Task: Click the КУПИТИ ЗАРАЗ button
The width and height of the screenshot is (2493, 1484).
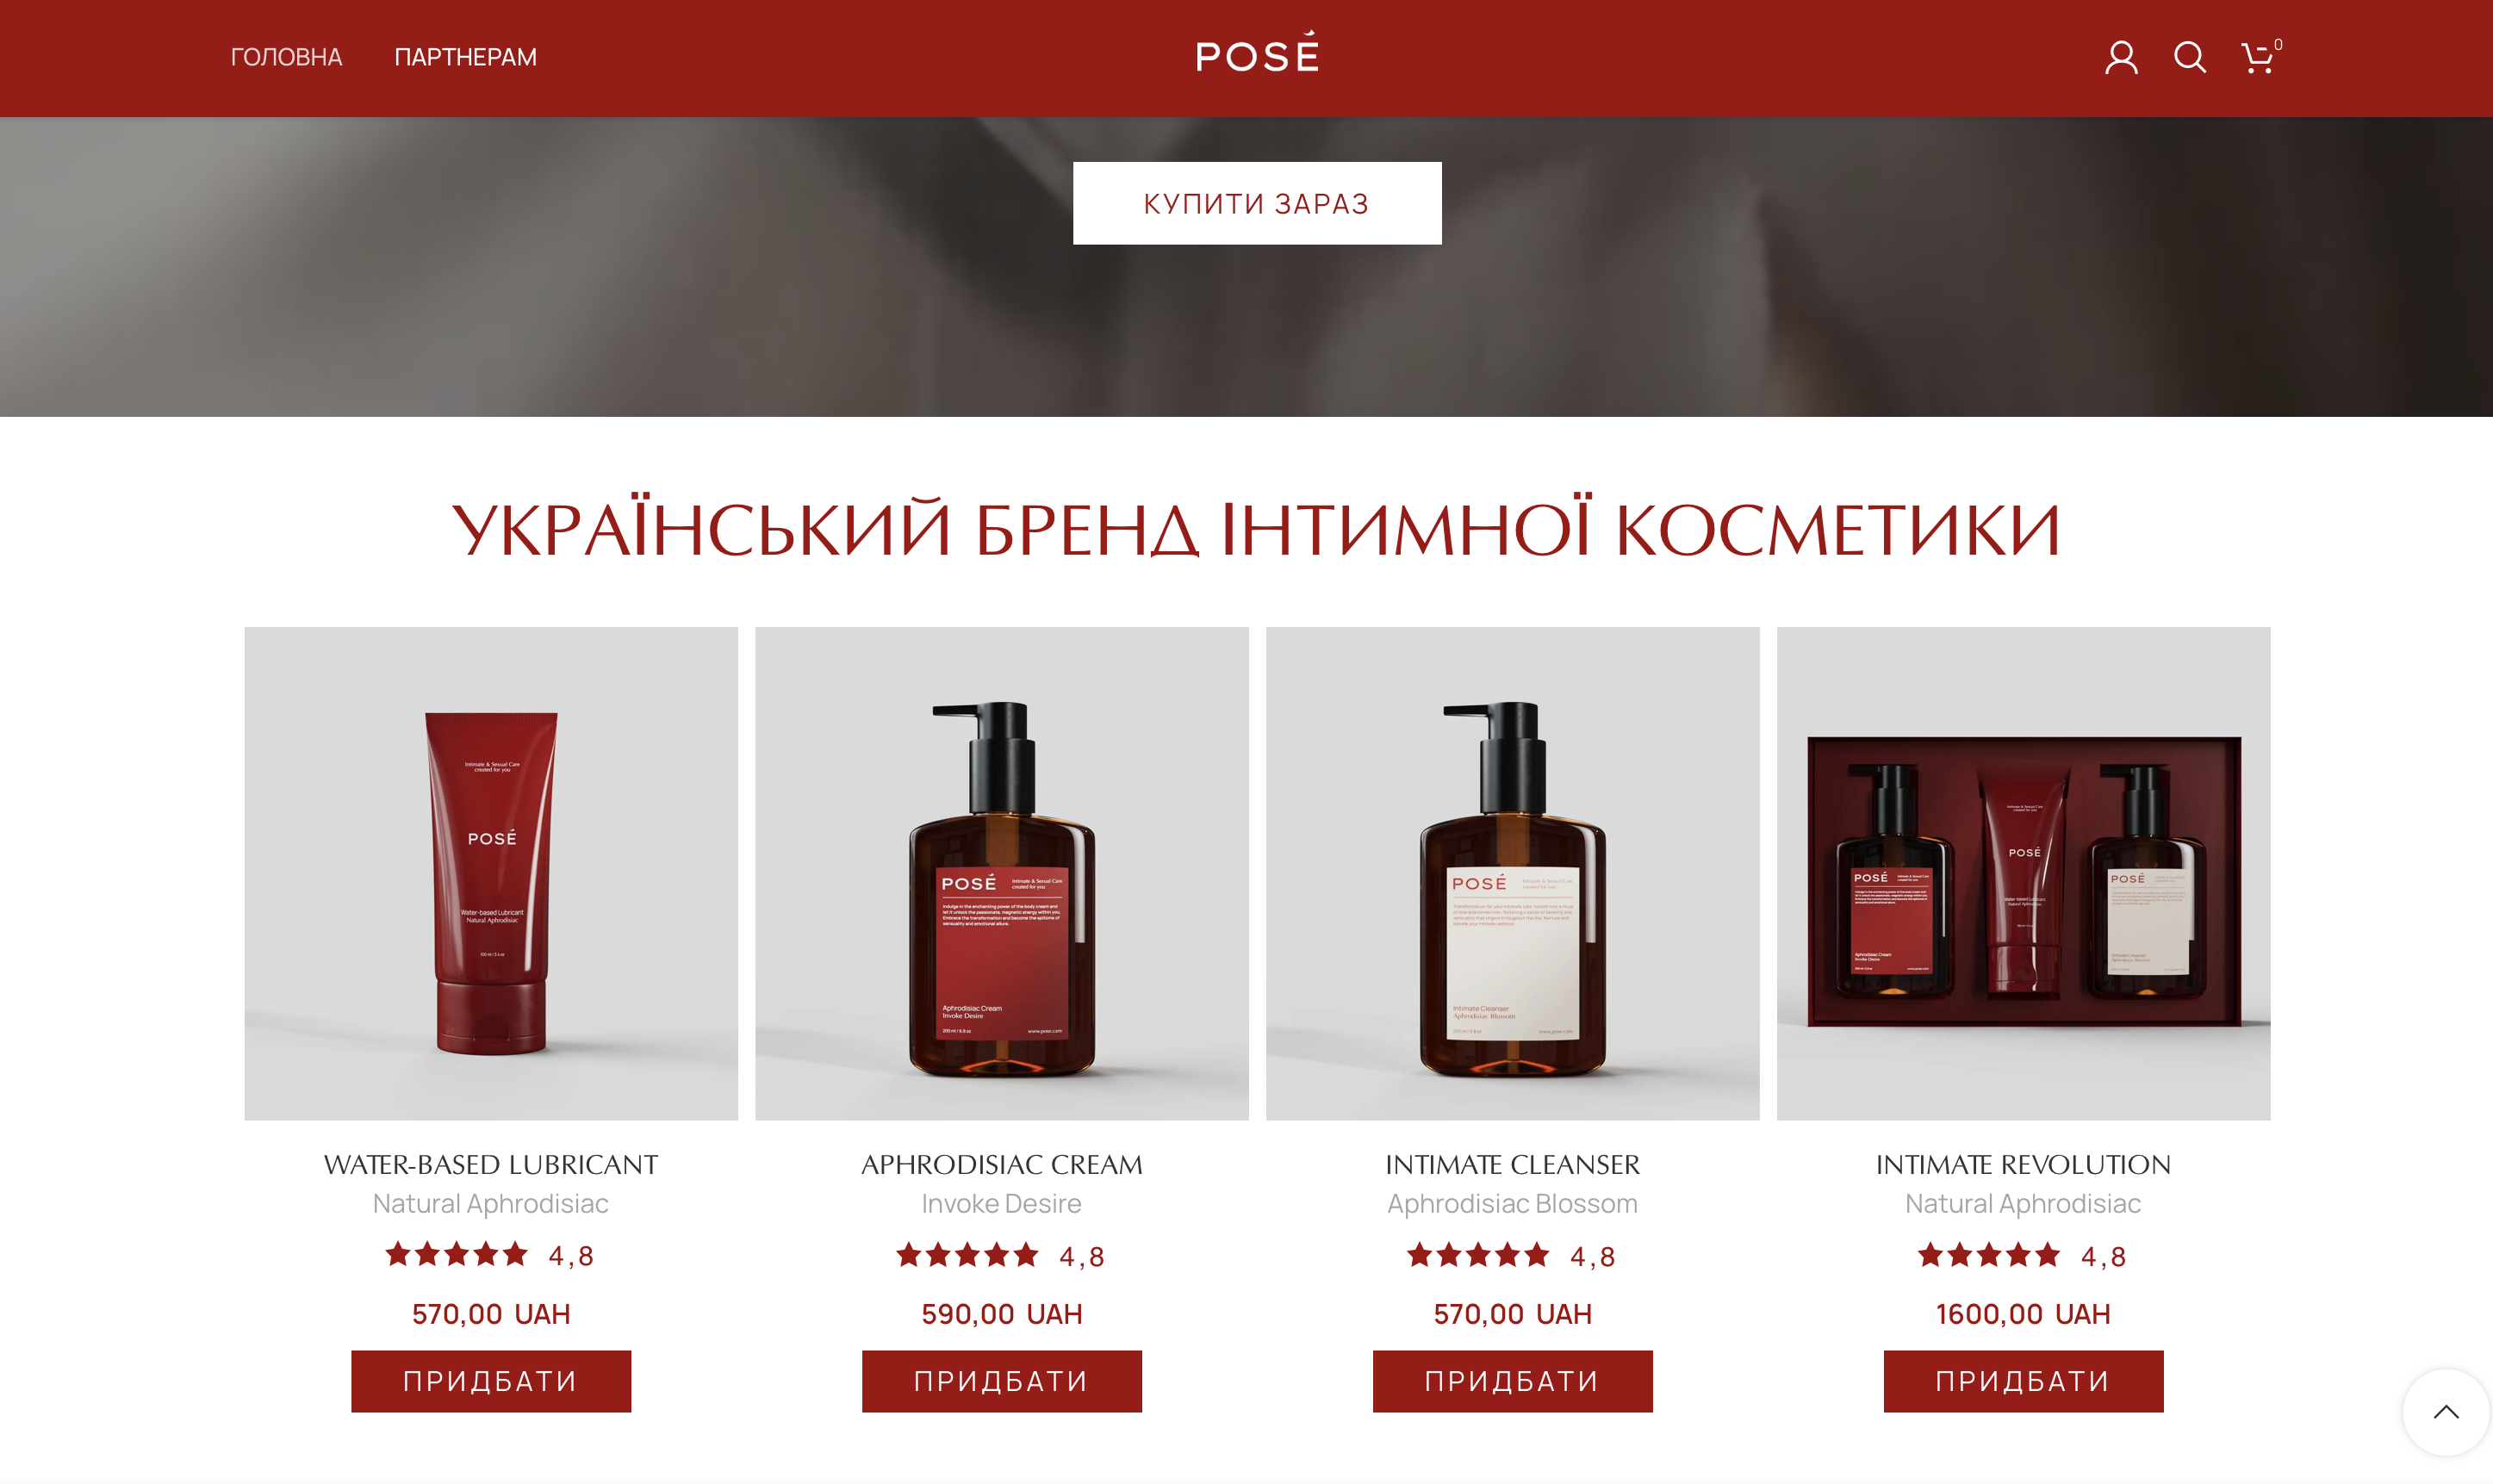Action: tap(1257, 203)
